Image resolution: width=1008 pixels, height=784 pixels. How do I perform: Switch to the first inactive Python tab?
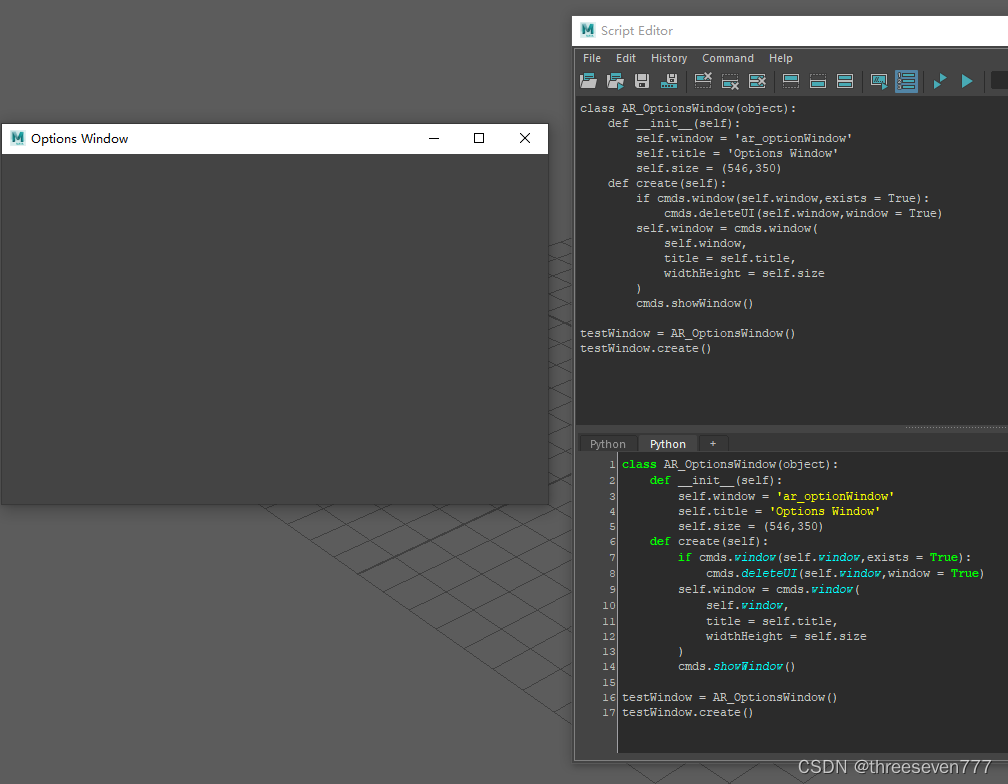click(x=608, y=444)
